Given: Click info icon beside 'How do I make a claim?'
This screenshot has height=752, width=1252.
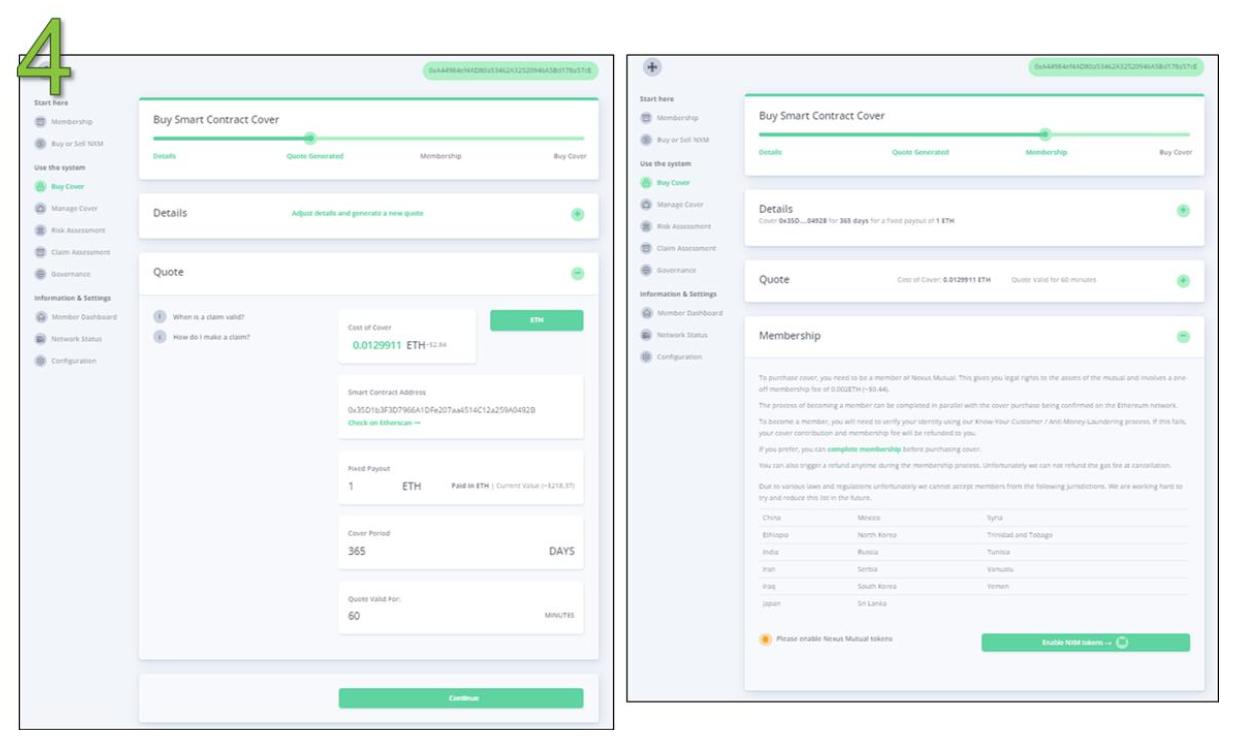Looking at the screenshot, I should (x=159, y=337).
